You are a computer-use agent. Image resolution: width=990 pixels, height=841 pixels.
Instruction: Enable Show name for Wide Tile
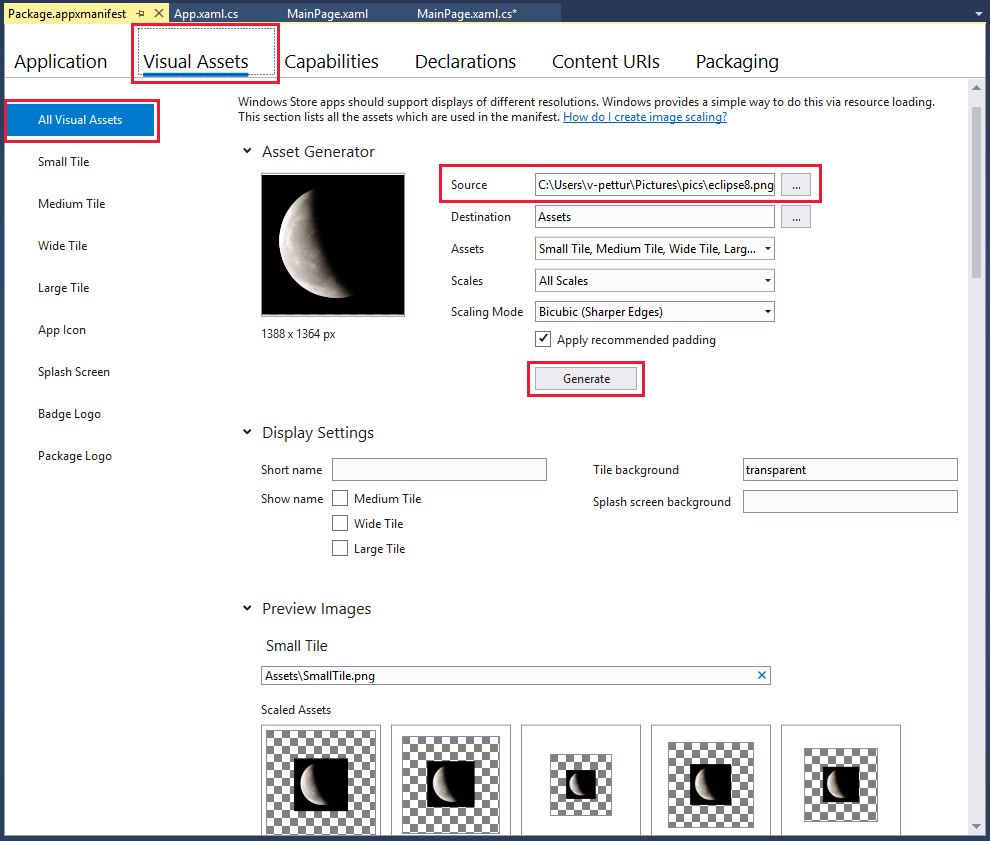tap(340, 523)
